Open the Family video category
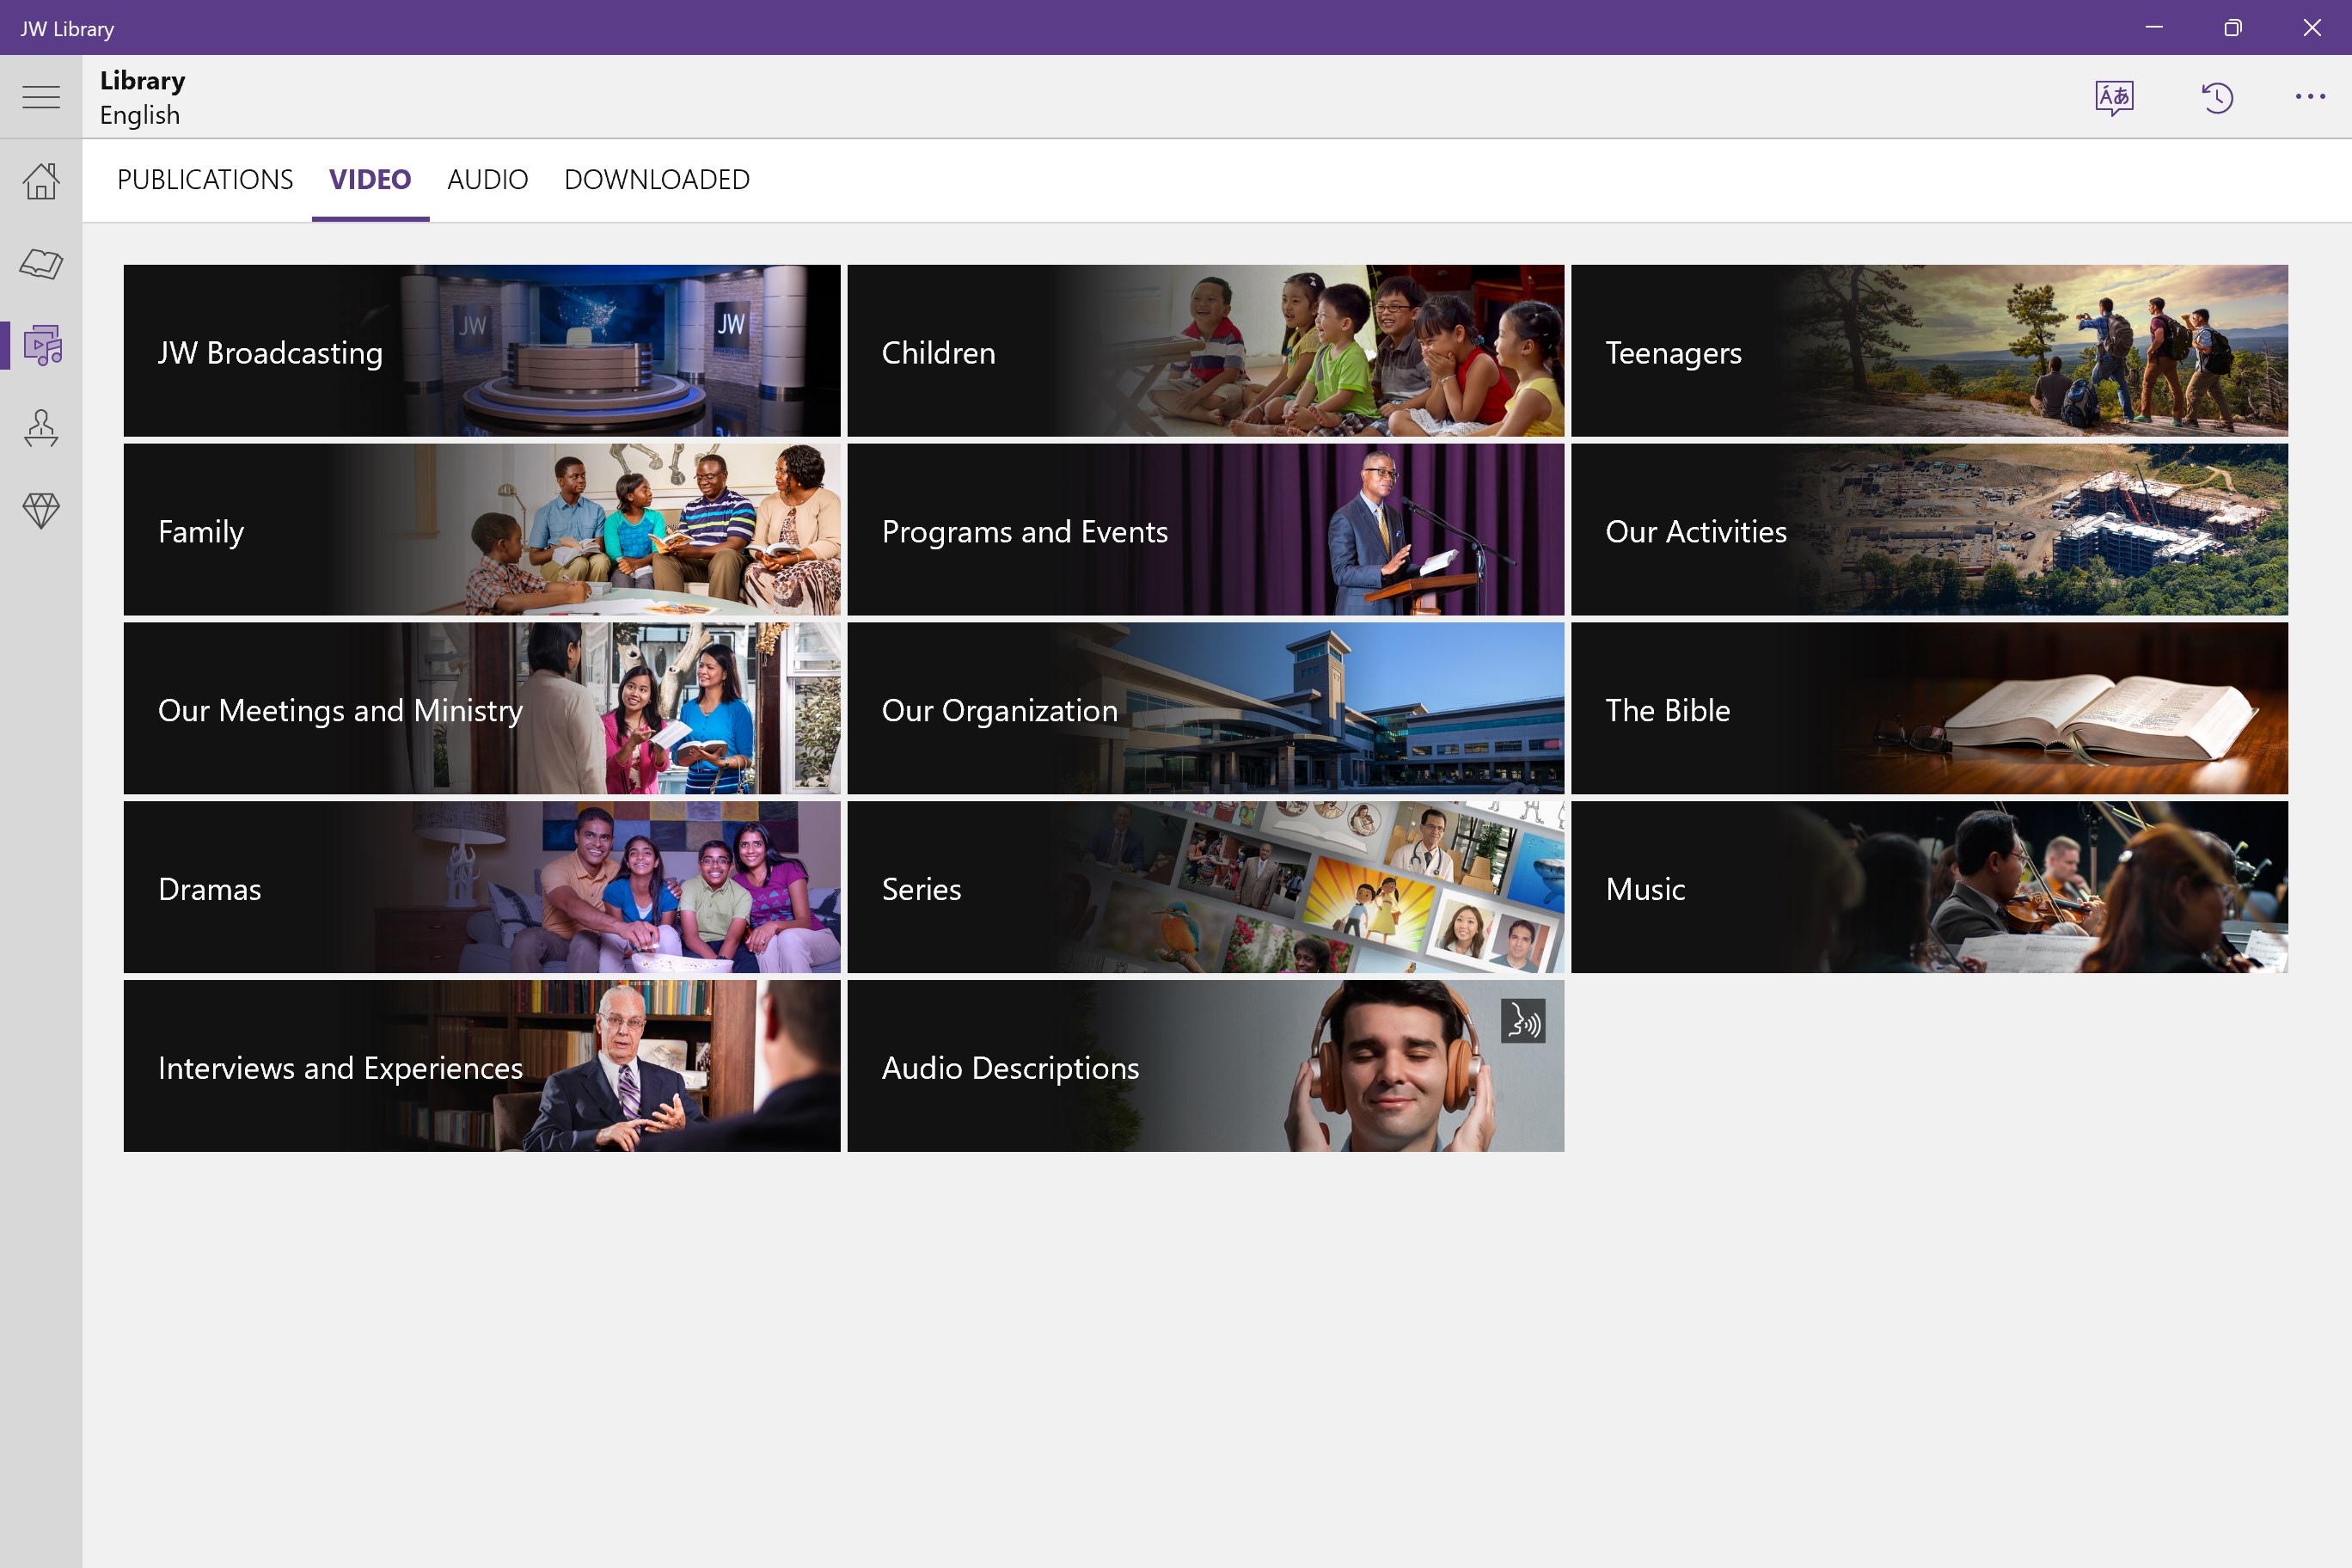 [x=482, y=530]
